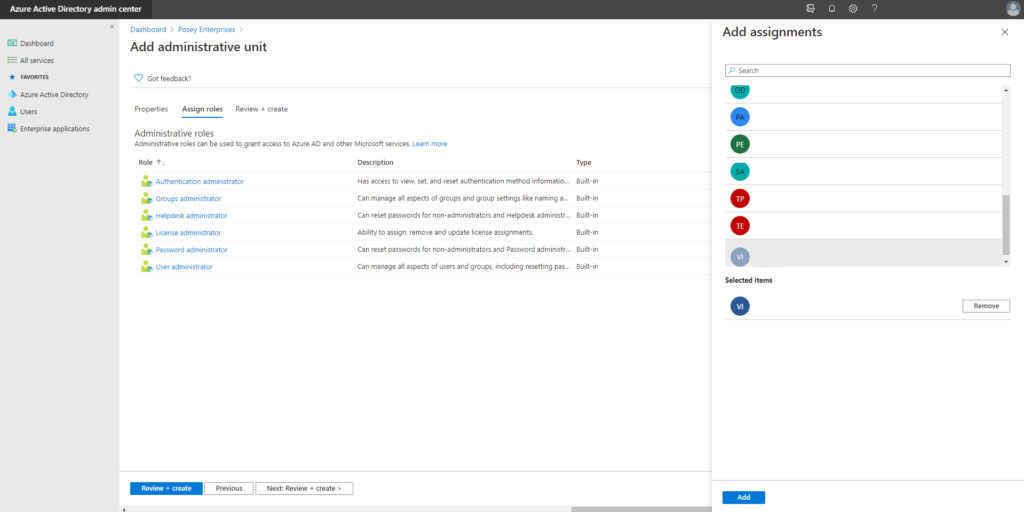Focus the Search field in Add assignments
The height and width of the screenshot is (512, 1024).
[x=867, y=70]
